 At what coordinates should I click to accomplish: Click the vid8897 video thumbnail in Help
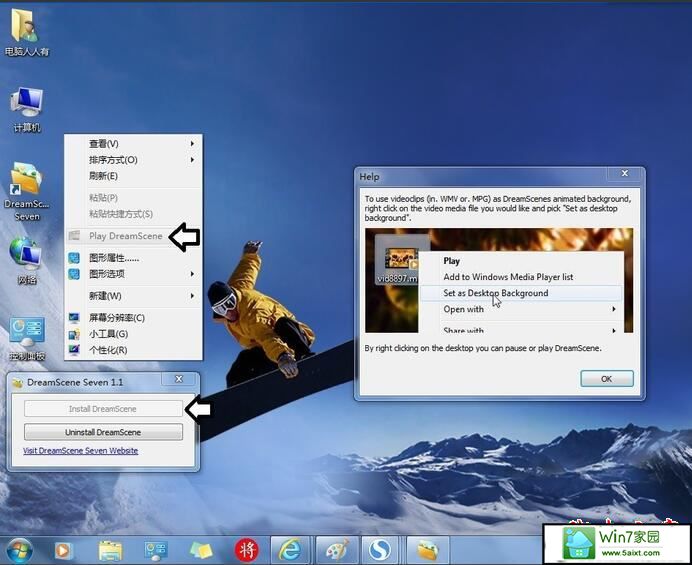(401, 259)
